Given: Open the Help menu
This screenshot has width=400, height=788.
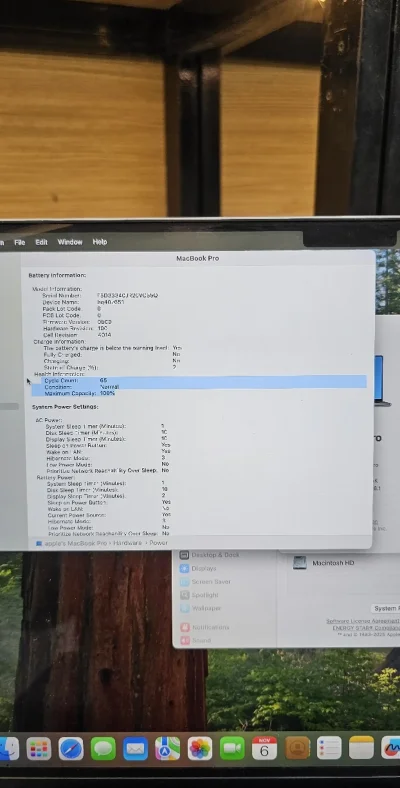Looking at the screenshot, I should coord(100,242).
